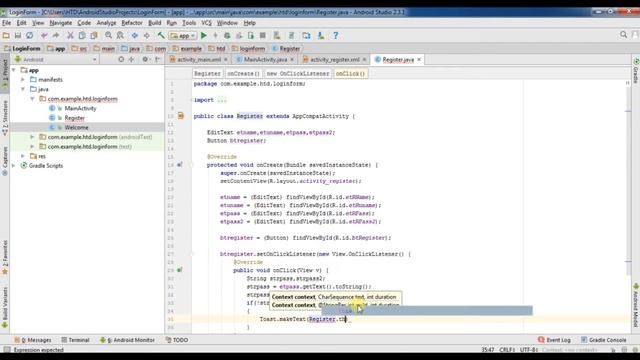The image size is (640, 360).
Task: Open the Navigate menu
Action: click(60, 23)
